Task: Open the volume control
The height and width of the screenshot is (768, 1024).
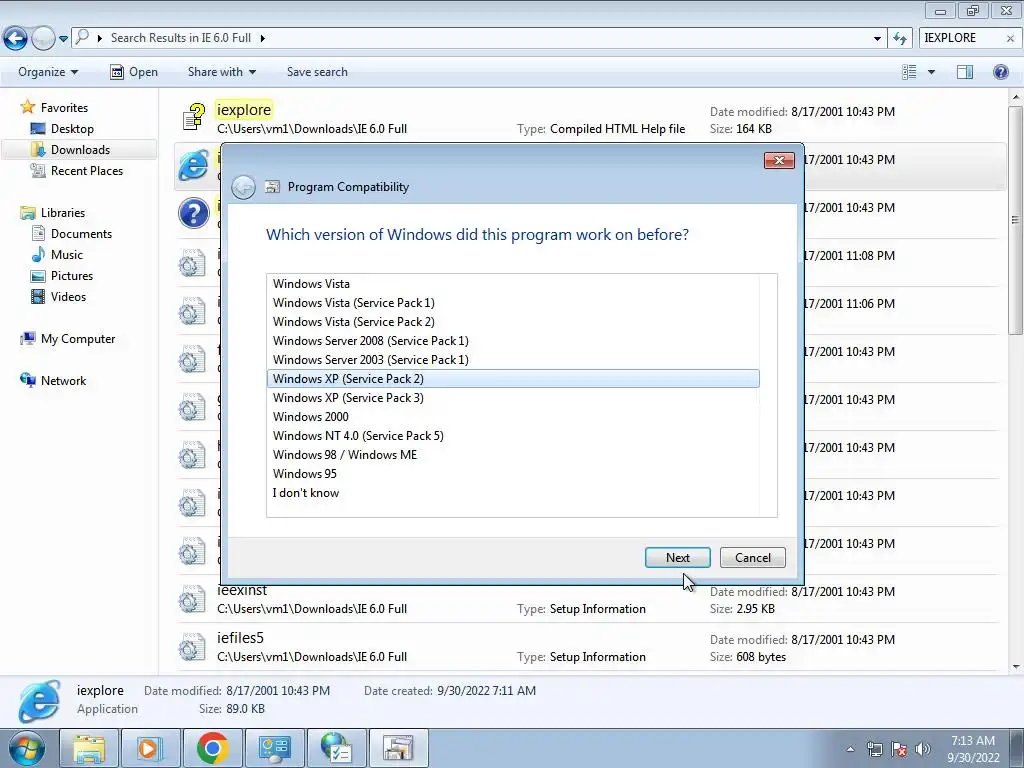Action: [x=923, y=749]
